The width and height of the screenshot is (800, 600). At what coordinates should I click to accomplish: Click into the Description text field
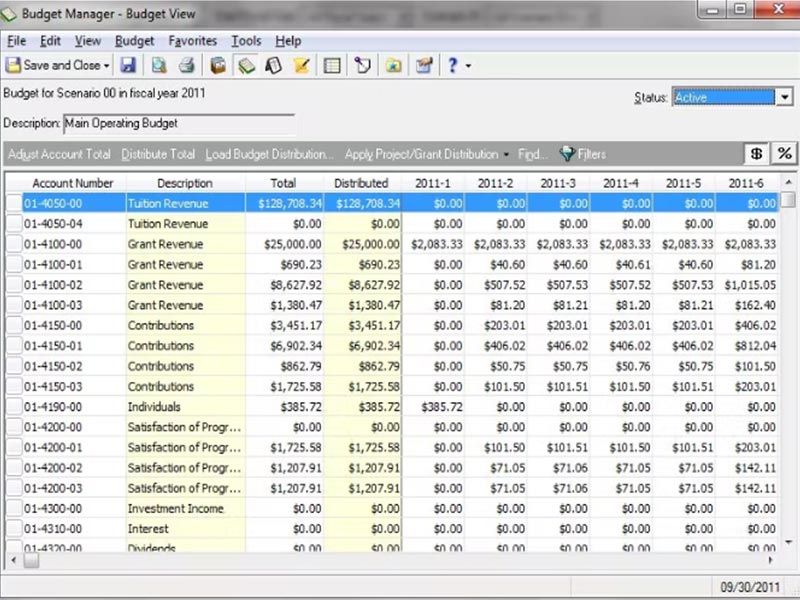point(179,124)
